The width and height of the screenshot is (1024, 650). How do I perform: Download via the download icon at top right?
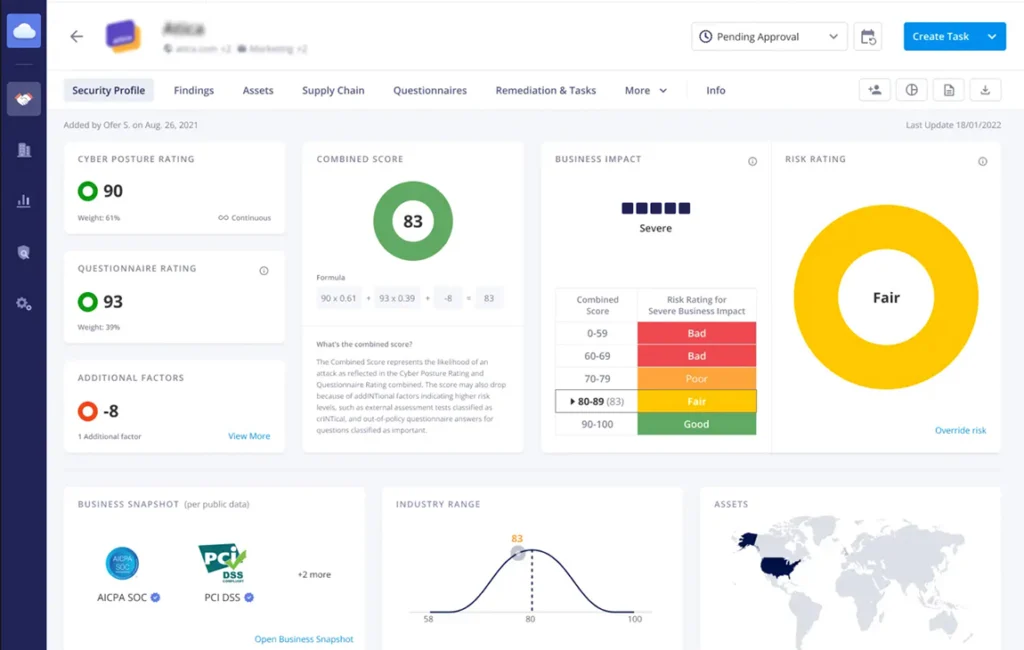985,89
